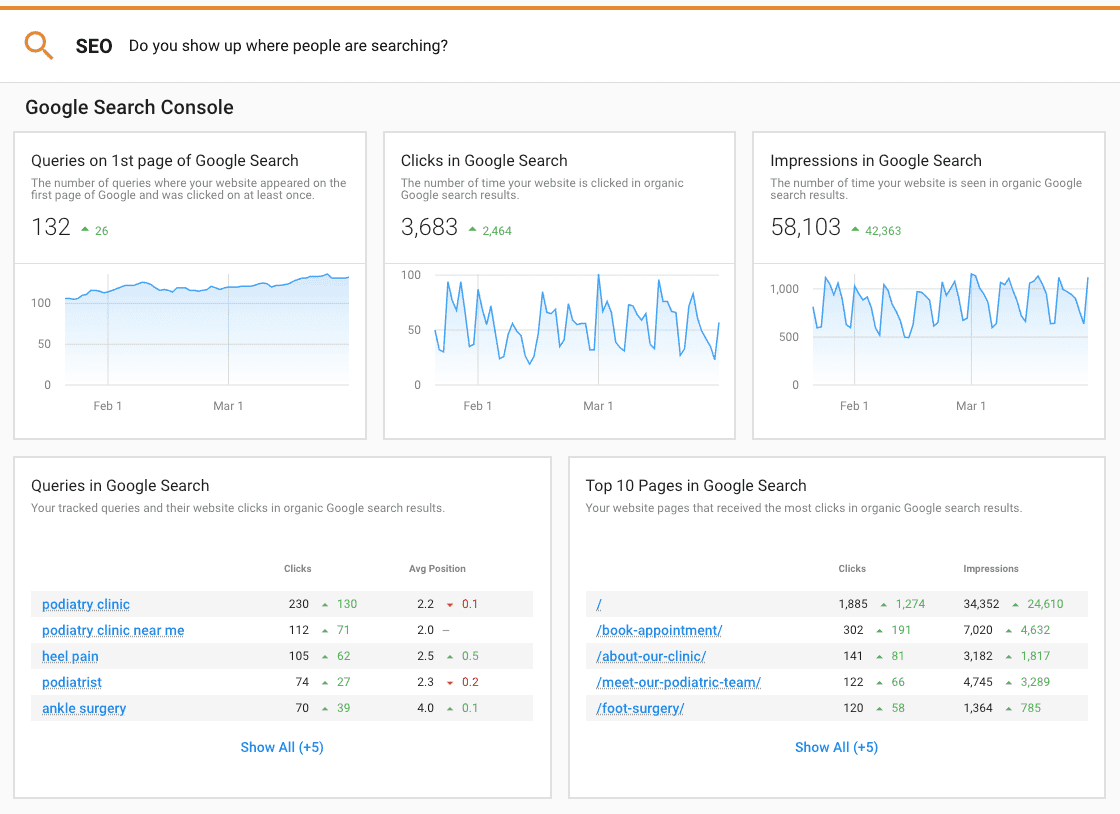Click the orange SEO magnifying glass icon
Image resolution: width=1120 pixels, height=814 pixels.
coord(38,45)
